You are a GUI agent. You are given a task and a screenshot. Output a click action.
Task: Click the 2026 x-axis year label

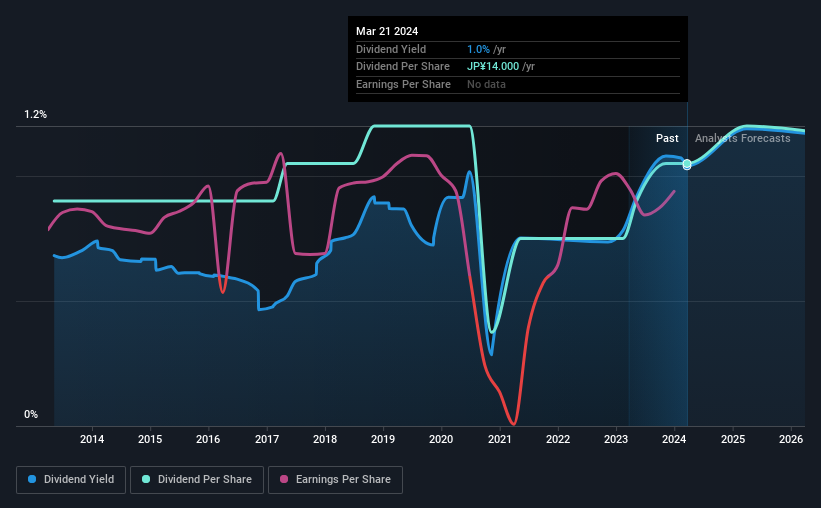[x=791, y=439]
